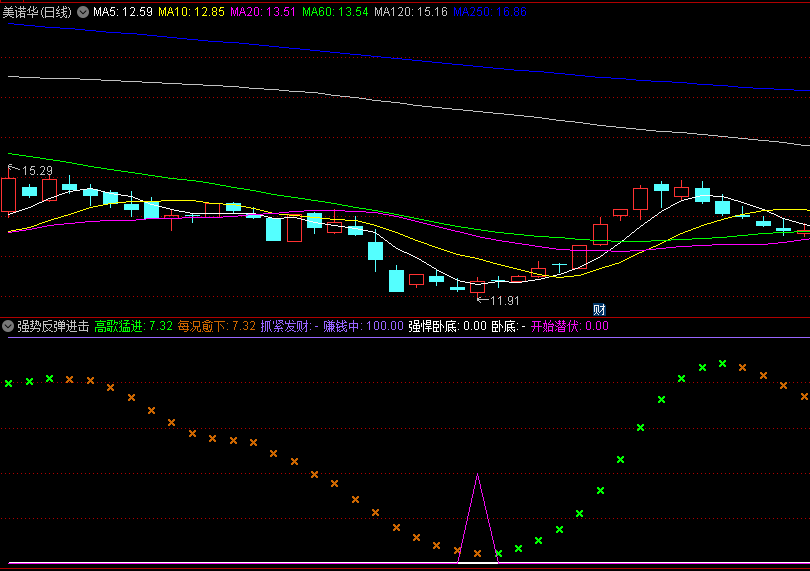Click the MA120 legend label
Screen dimensions: 810x571
411,12
